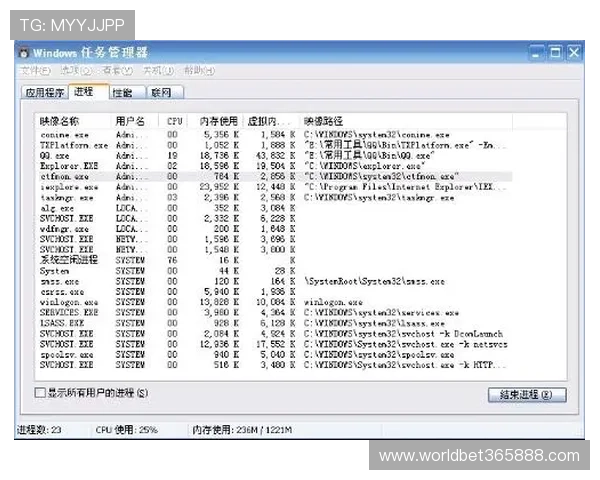Sort by CPU column header
600x480 pixels.
(174, 121)
